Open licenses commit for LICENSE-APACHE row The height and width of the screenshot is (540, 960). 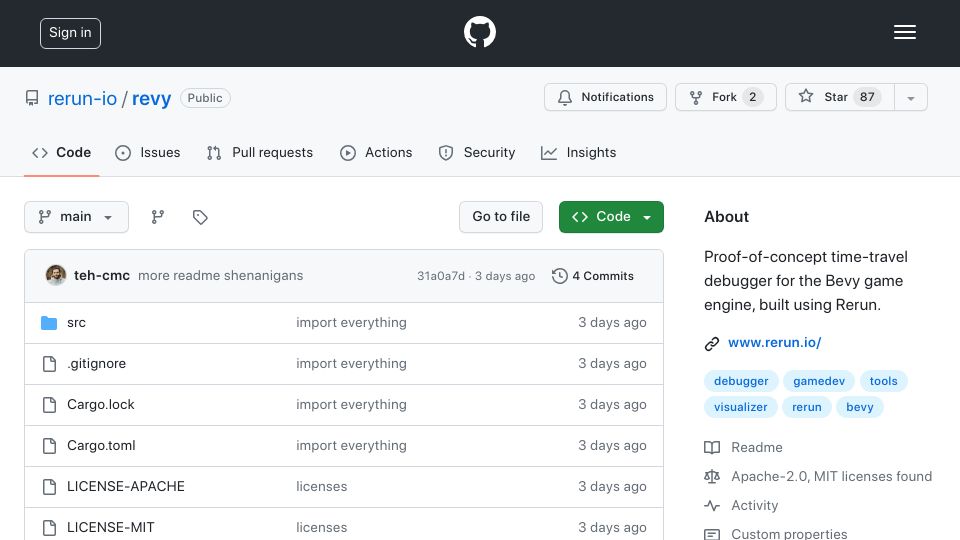click(x=321, y=487)
